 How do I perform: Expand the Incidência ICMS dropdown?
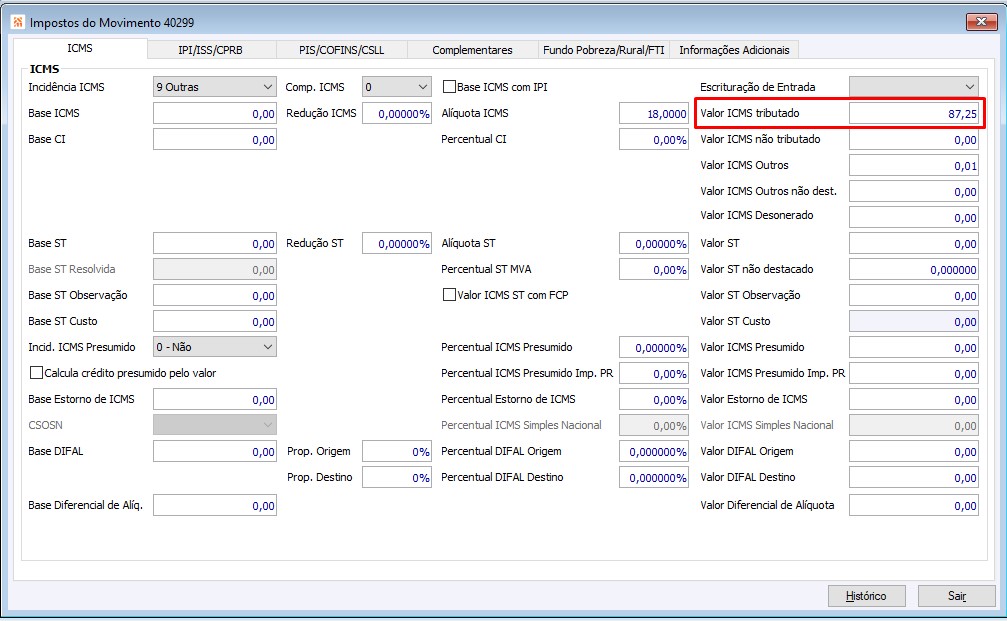click(215, 87)
